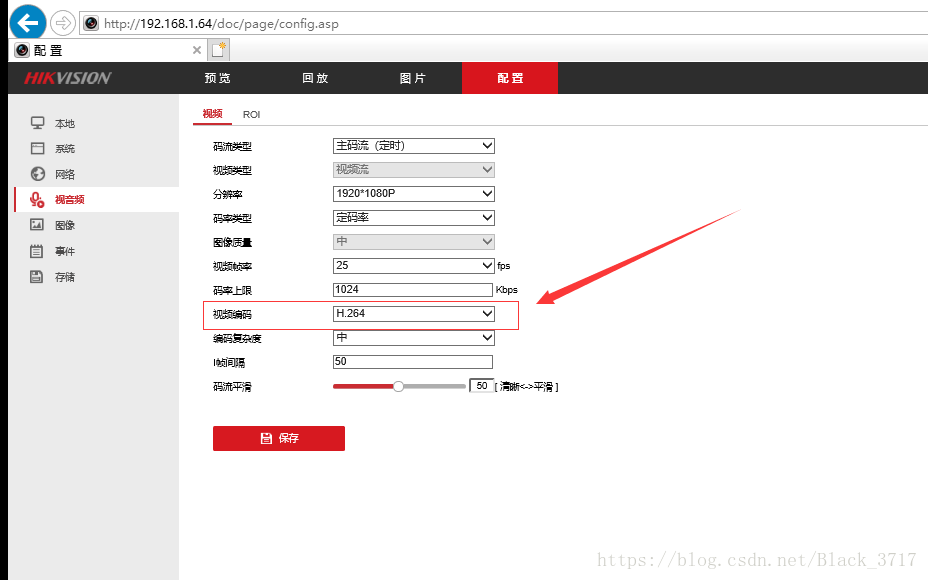Expand the 码率类型 dropdown
This screenshot has height=580, width=928.
click(414, 218)
